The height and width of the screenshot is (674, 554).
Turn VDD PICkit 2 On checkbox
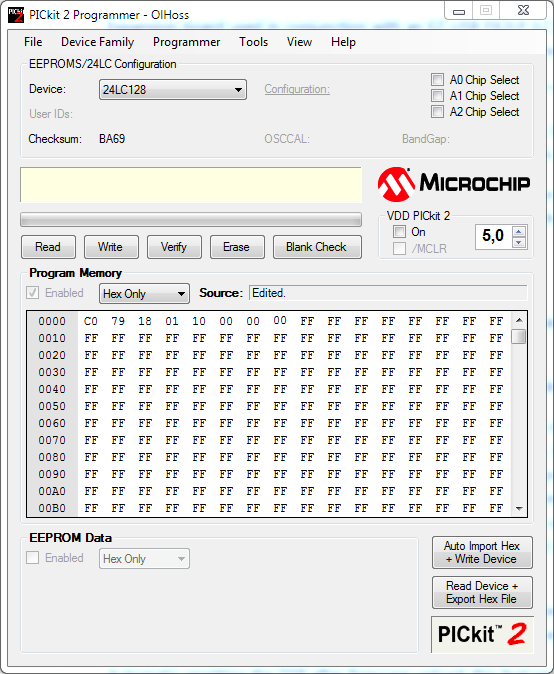coord(399,232)
